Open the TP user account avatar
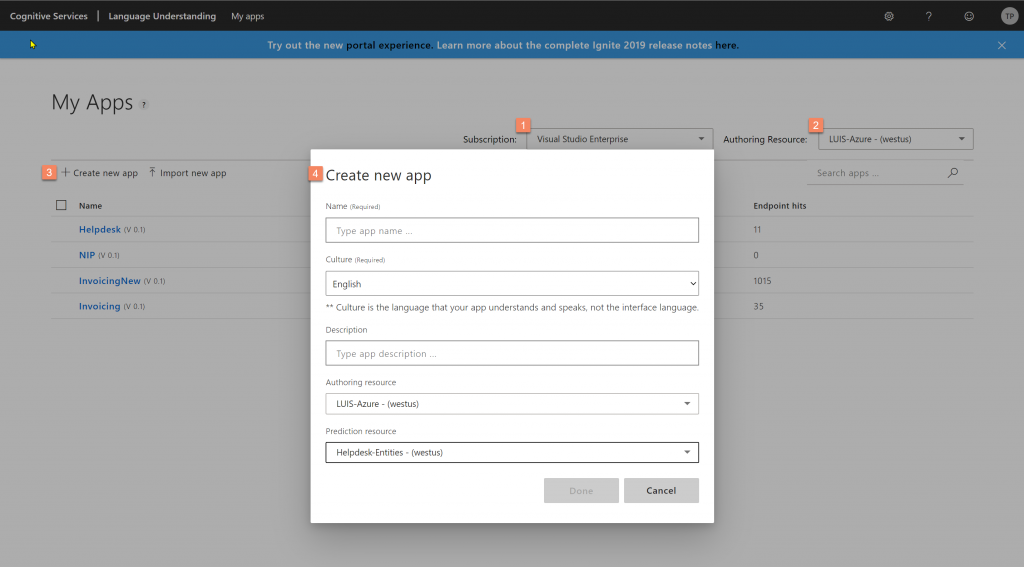Viewport: 1024px width, 567px height. click(x=1010, y=16)
